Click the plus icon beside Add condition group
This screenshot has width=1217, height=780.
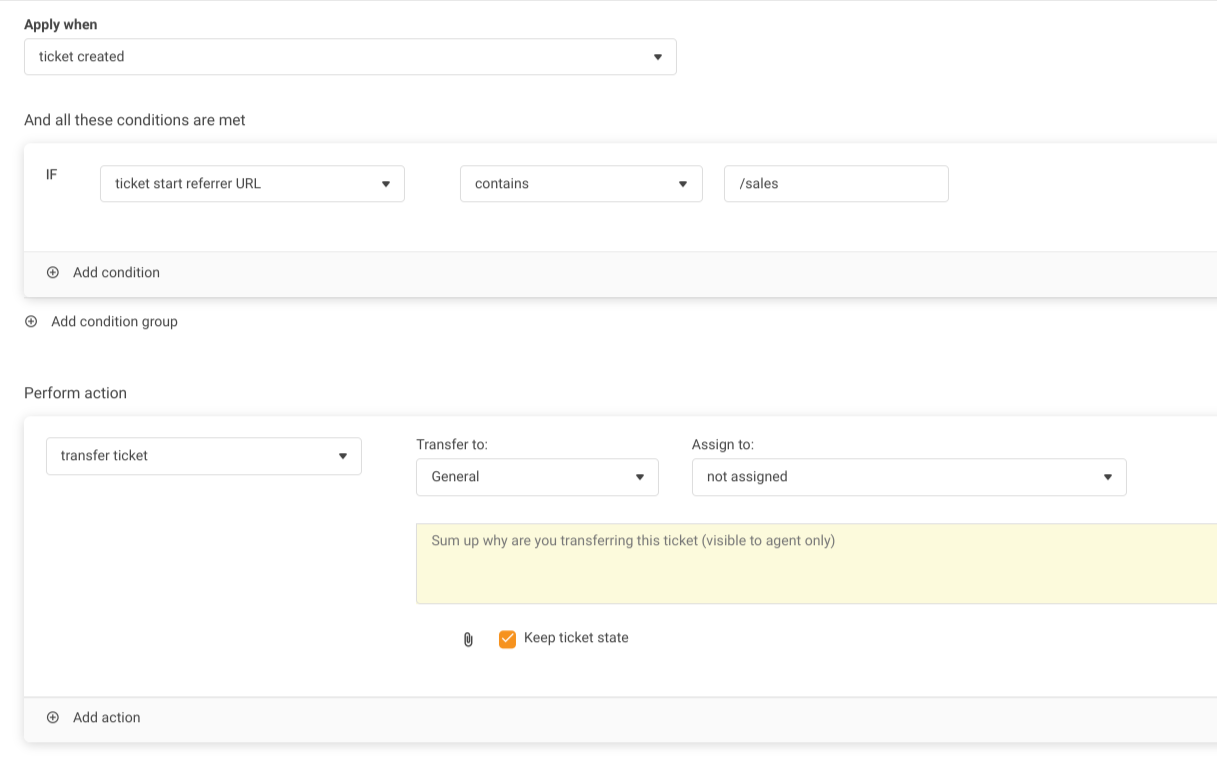(31, 321)
